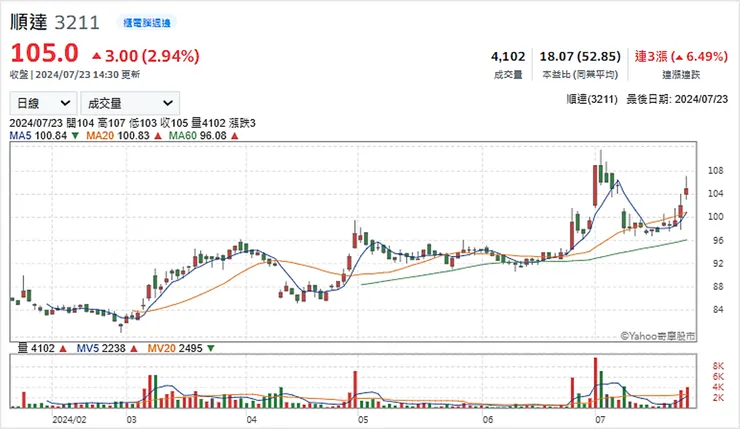Click the green down triangle after MV20 value
Viewport: 740px width, 429px height.
point(210,348)
